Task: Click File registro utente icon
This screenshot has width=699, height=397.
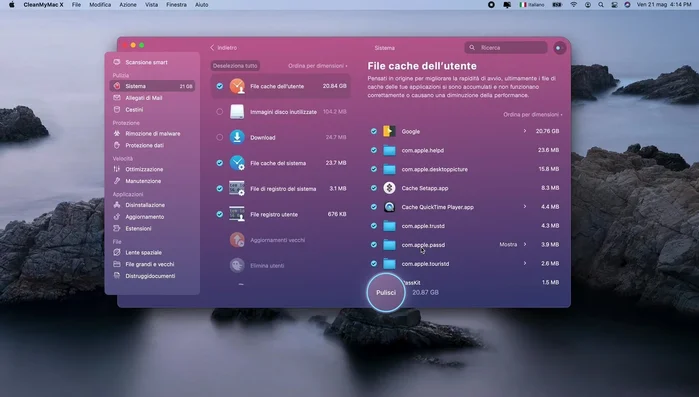Action: click(x=237, y=214)
